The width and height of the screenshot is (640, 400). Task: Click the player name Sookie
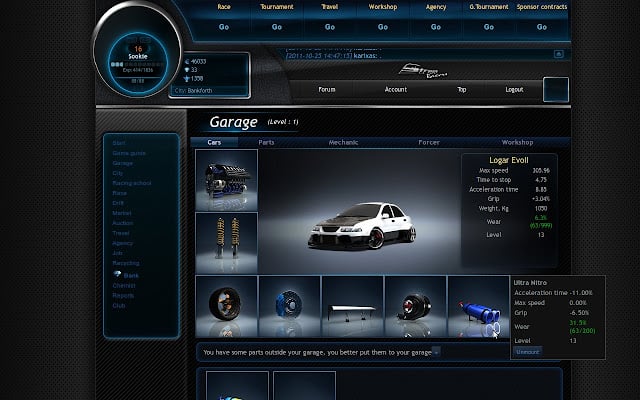(138, 57)
